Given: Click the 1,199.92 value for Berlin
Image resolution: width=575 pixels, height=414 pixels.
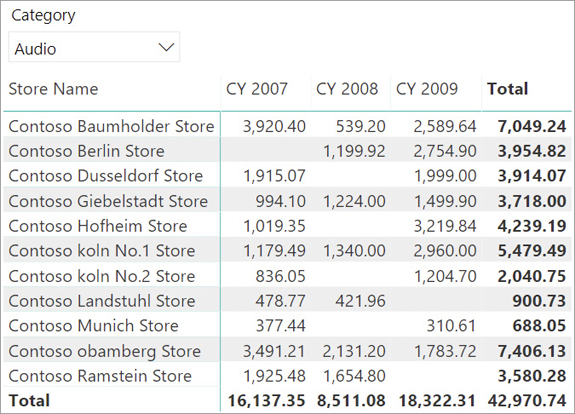Looking at the screenshot, I should (354, 151).
